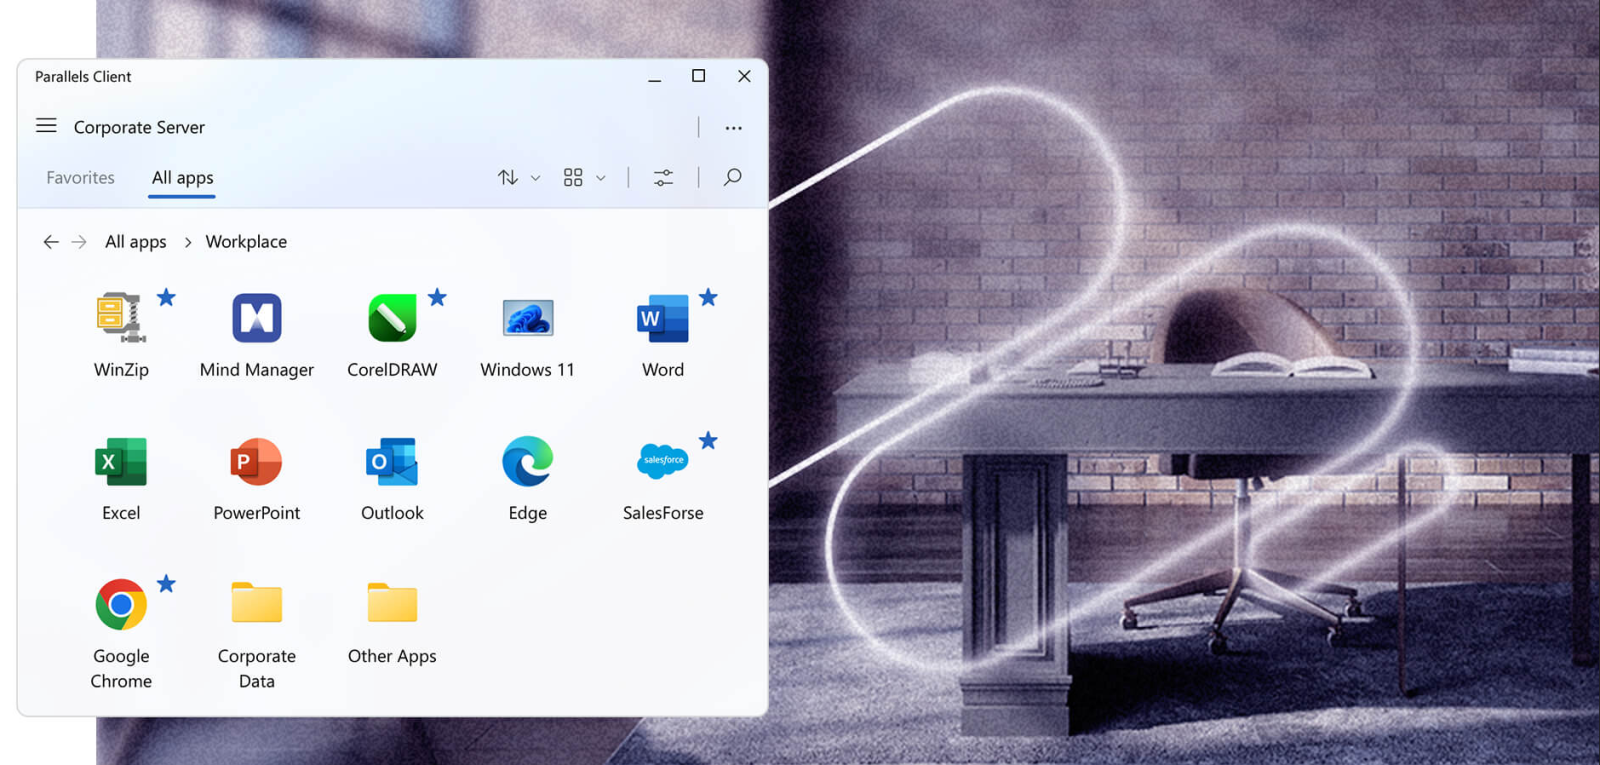Screen dimensions: 1600x765
Task: Switch to the Favorites tab
Action: pyautogui.click(x=80, y=178)
